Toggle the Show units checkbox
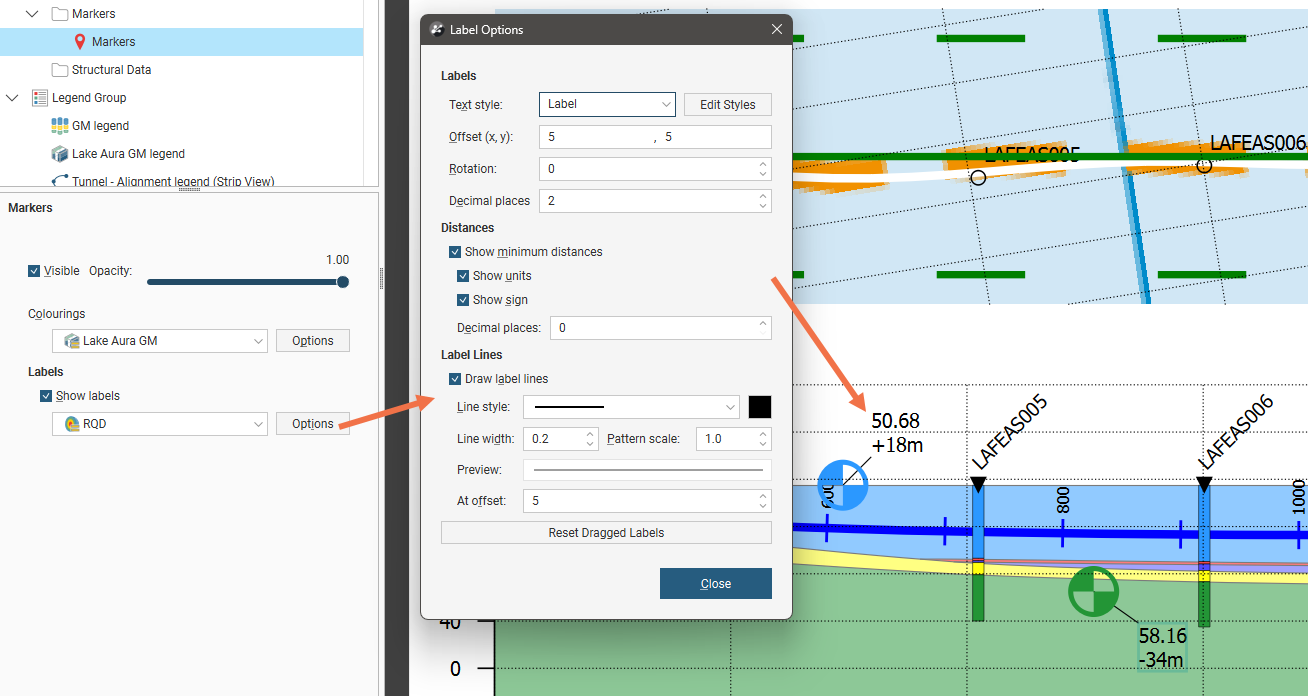The image size is (1308, 696). click(x=463, y=276)
